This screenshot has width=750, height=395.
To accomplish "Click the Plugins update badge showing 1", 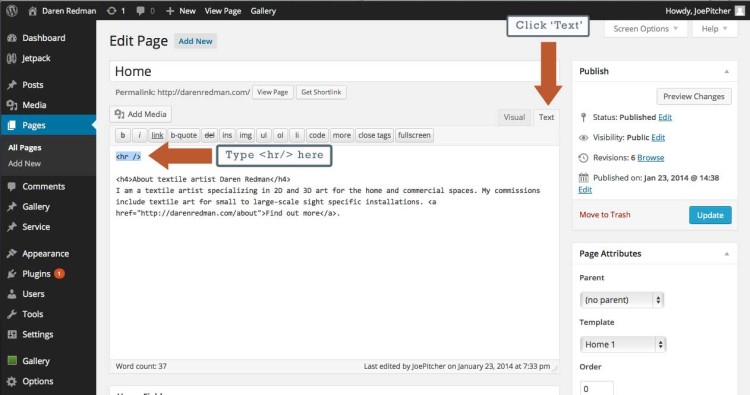I will pyautogui.click(x=59, y=274).
